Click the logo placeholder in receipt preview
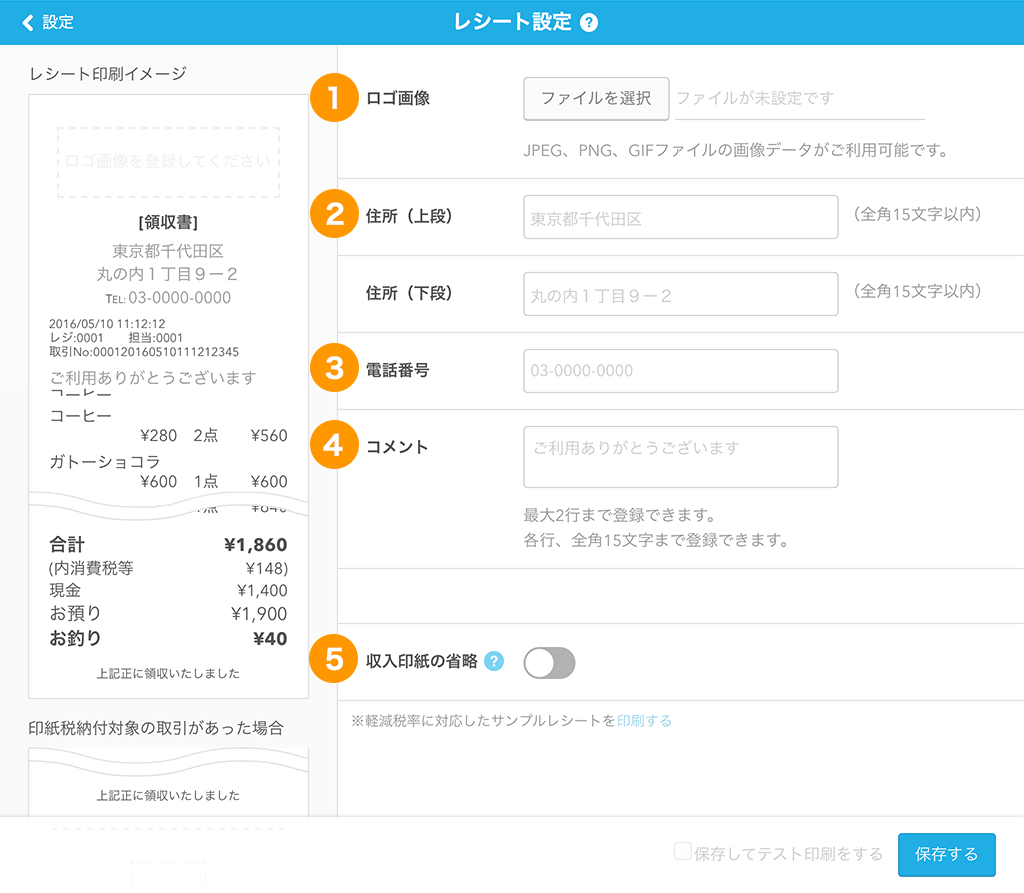 click(168, 162)
